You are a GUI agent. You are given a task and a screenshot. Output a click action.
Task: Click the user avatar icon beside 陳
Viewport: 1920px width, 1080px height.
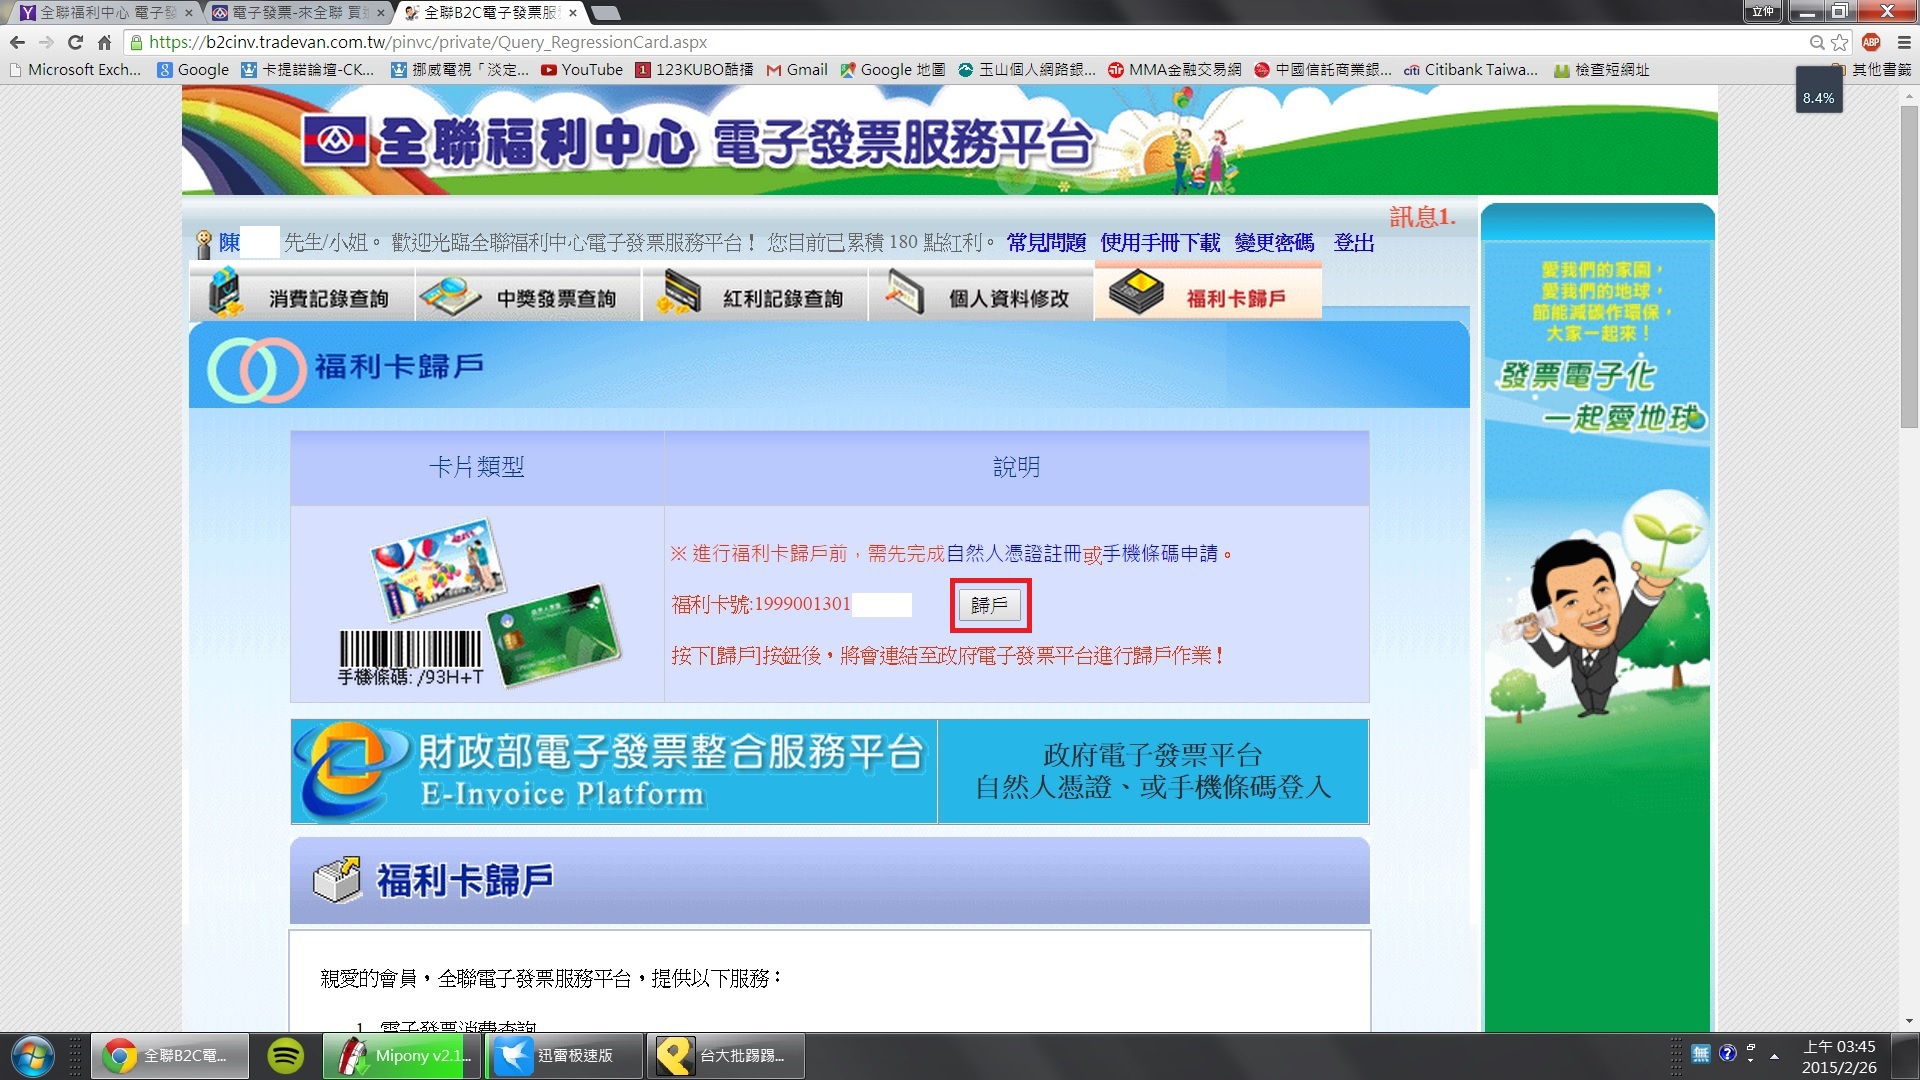click(x=204, y=244)
